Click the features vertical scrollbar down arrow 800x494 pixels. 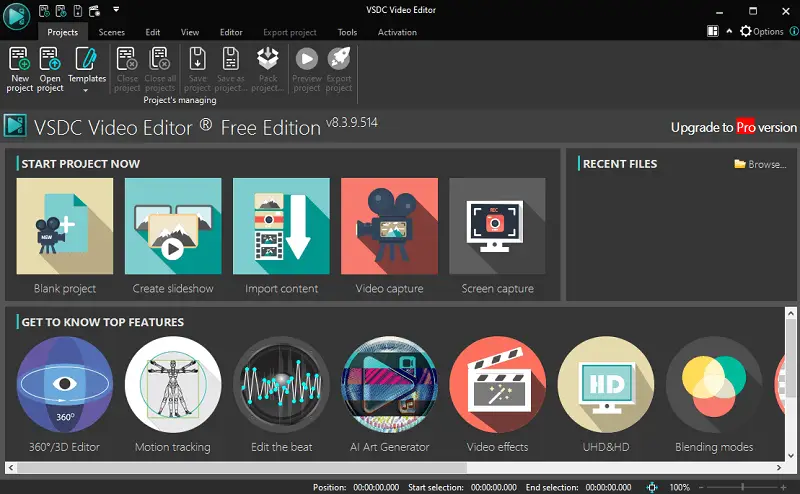791,456
